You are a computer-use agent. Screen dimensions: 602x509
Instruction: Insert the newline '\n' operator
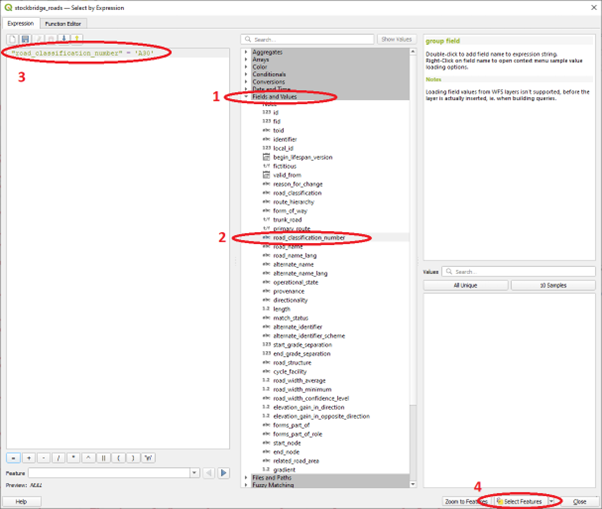(149, 457)
